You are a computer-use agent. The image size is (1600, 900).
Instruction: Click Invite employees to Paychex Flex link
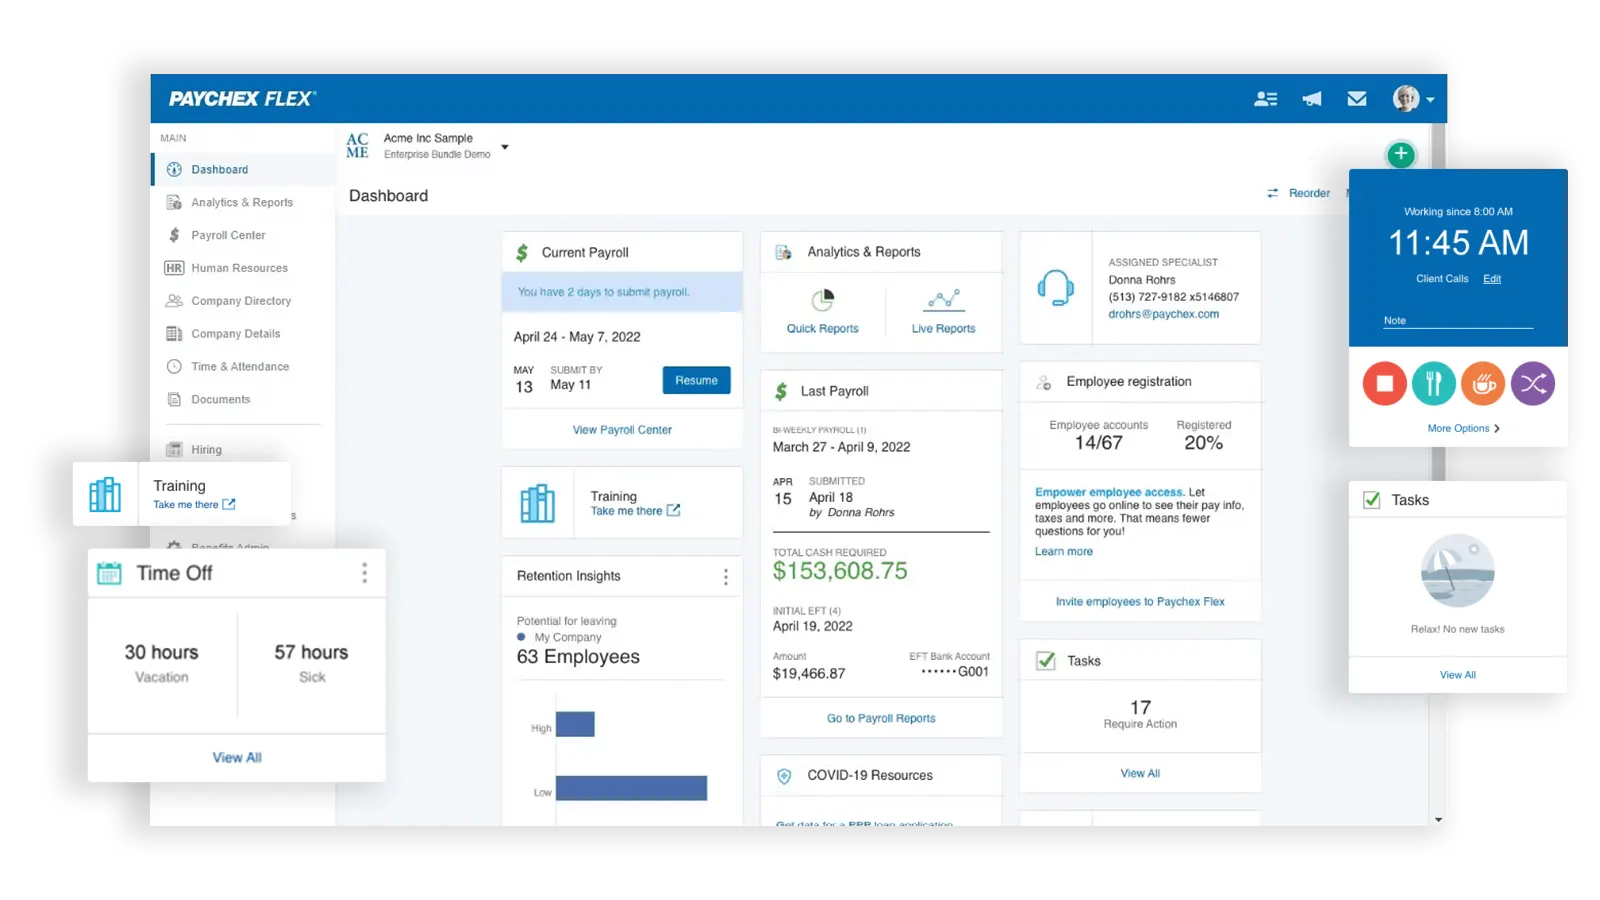[x=1139, y=602]
